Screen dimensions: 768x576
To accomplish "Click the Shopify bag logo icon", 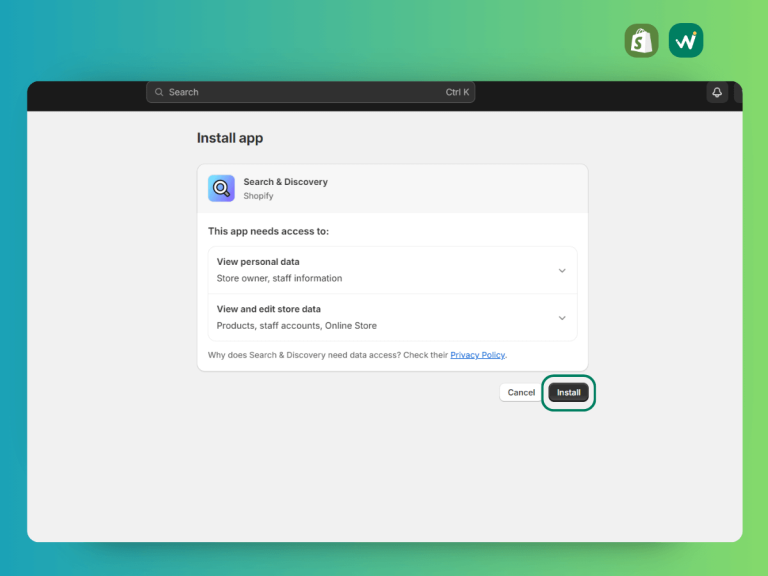I will [641, 41].
